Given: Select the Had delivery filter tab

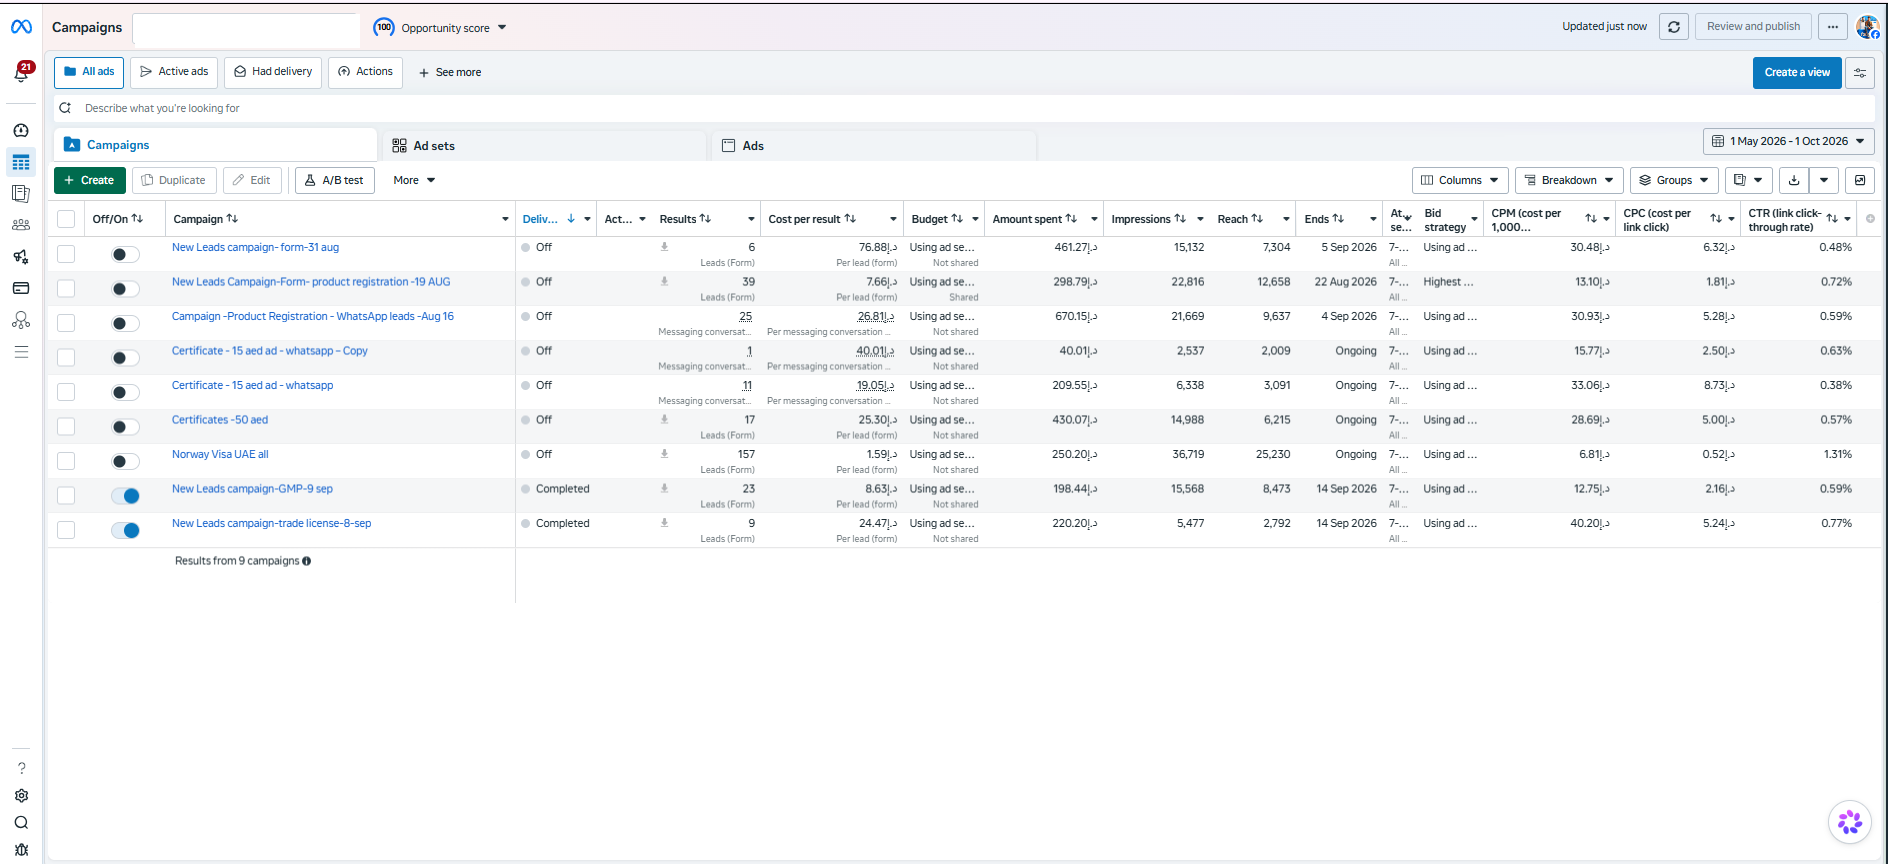Looking at the screenshot, I should [273, 72].
